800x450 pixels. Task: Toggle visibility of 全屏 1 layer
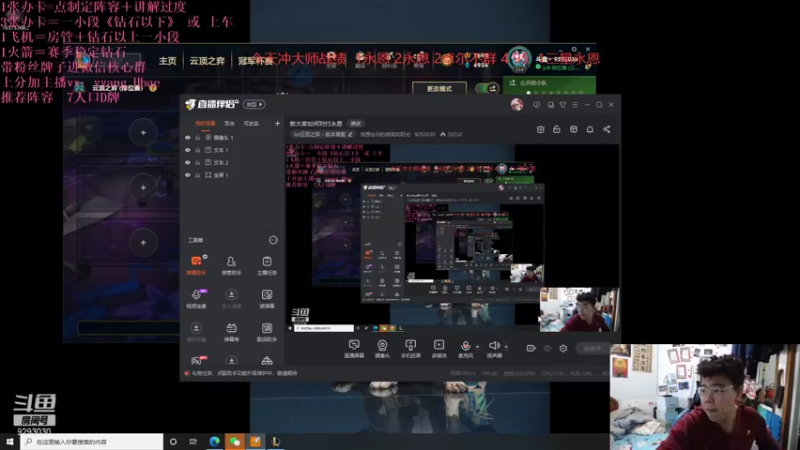188,175
